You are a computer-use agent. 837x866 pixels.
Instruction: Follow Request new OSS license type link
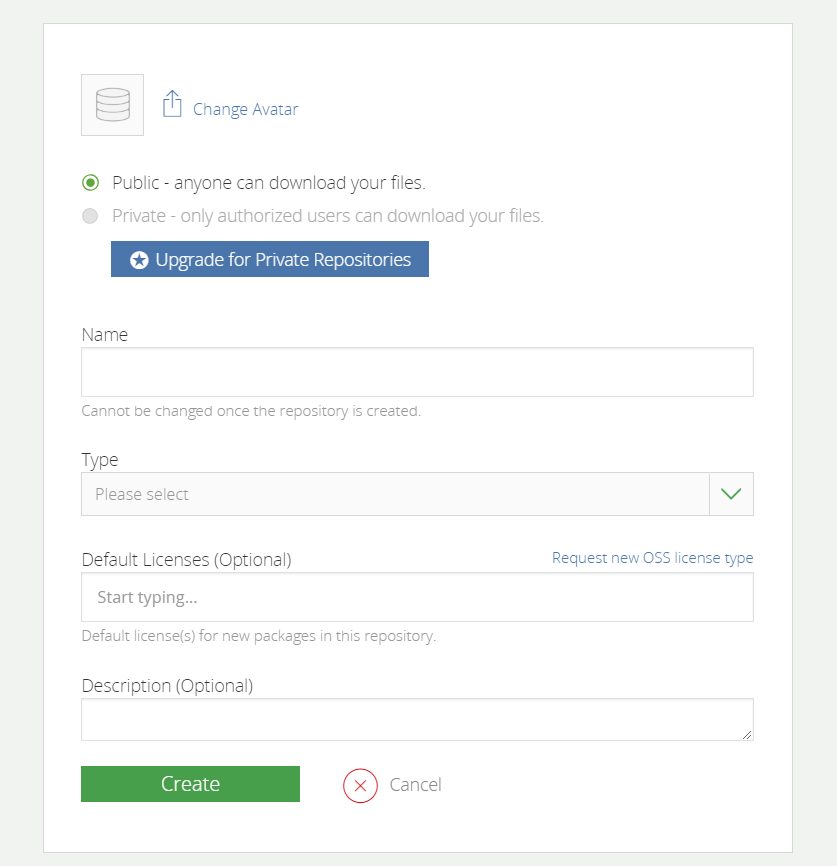(x=652, y=558)
